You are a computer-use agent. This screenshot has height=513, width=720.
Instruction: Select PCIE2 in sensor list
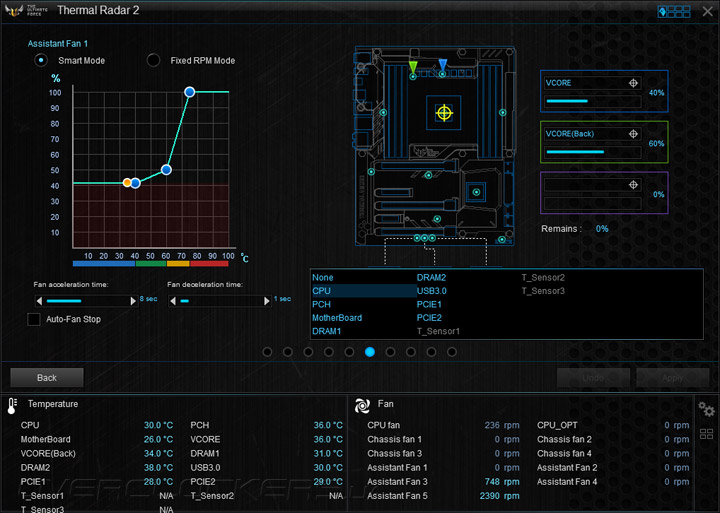[x=429, y=317]
